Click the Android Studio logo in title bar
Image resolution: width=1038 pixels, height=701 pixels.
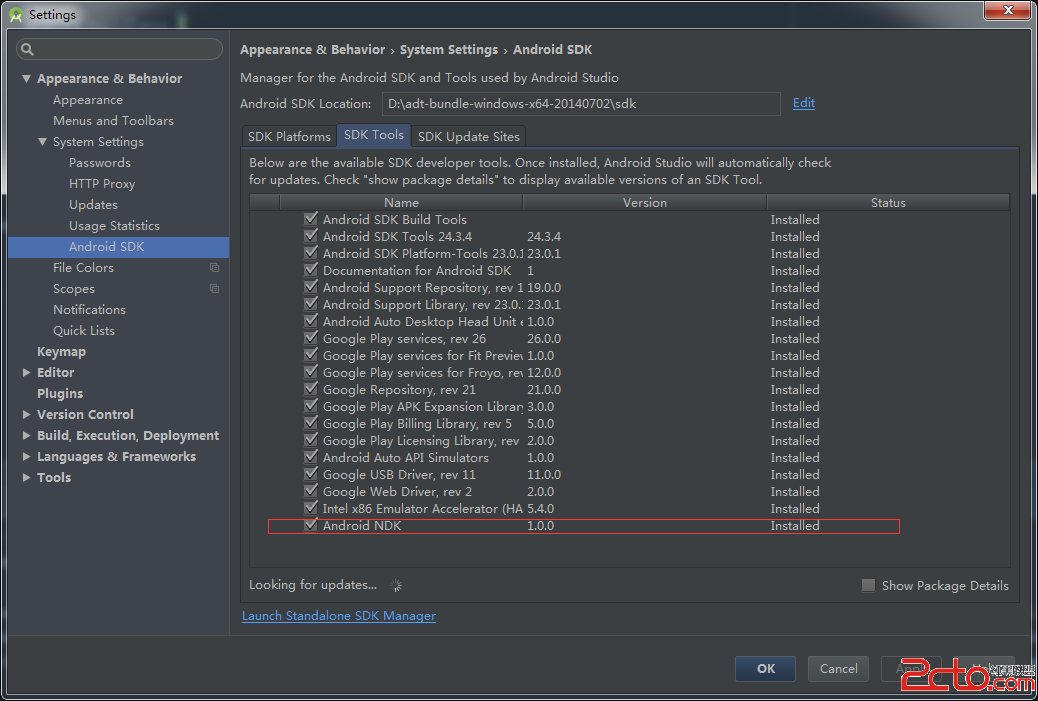pyautogui.click(x=16, y=15)
